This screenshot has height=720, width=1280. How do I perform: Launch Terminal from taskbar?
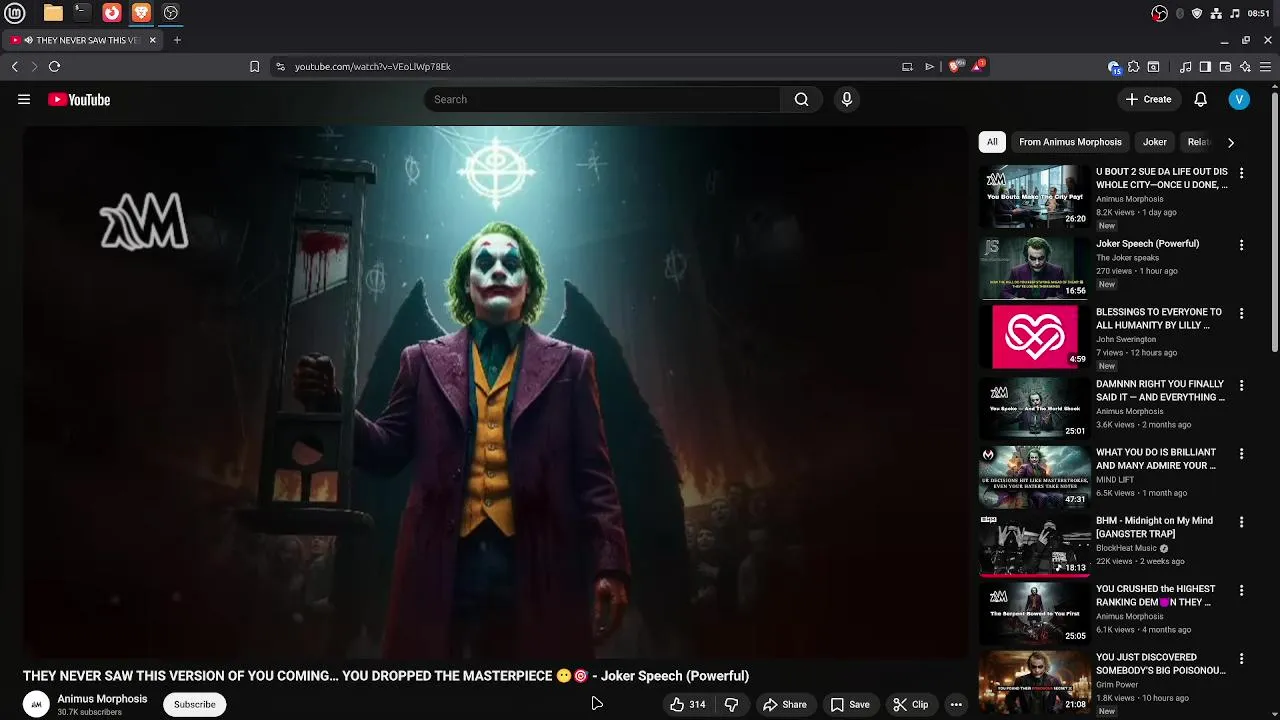[82, 13]
